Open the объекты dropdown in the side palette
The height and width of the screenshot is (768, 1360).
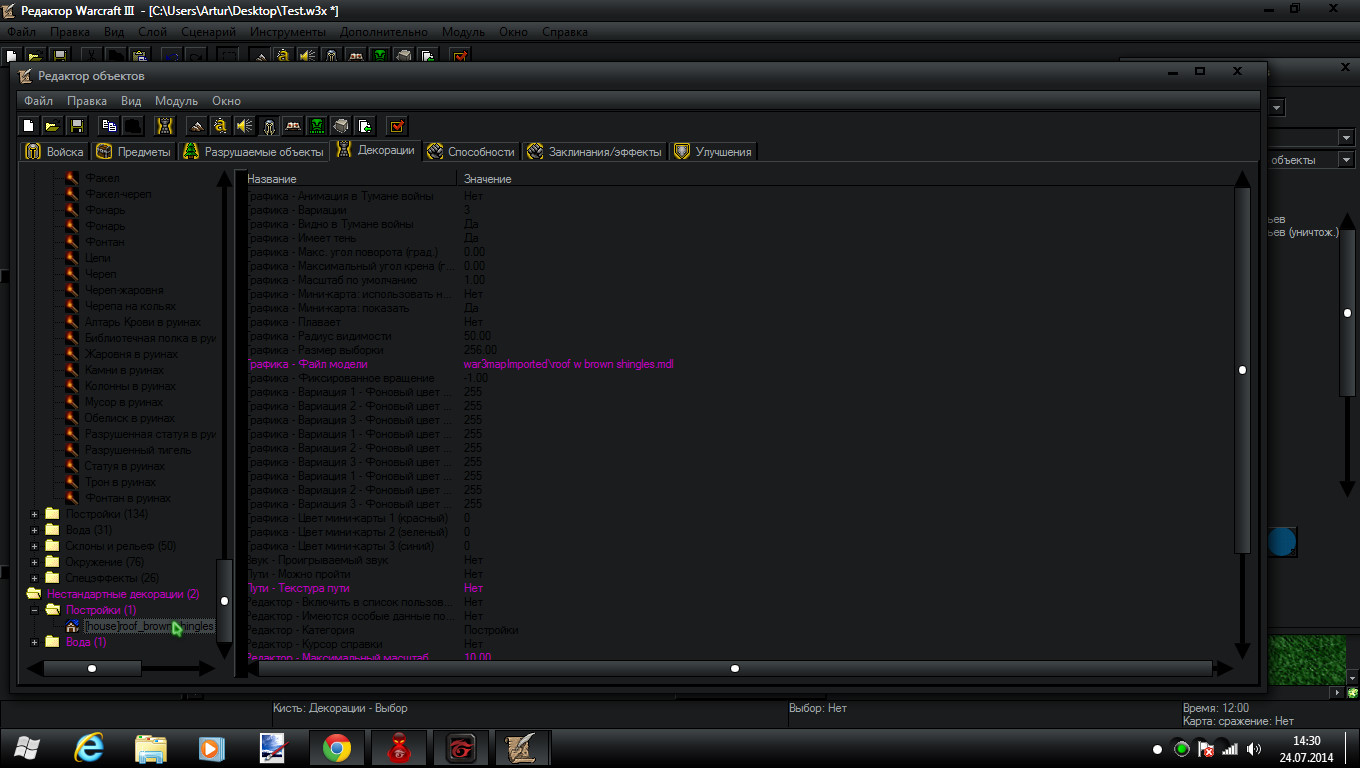(x=1346, y=160)
